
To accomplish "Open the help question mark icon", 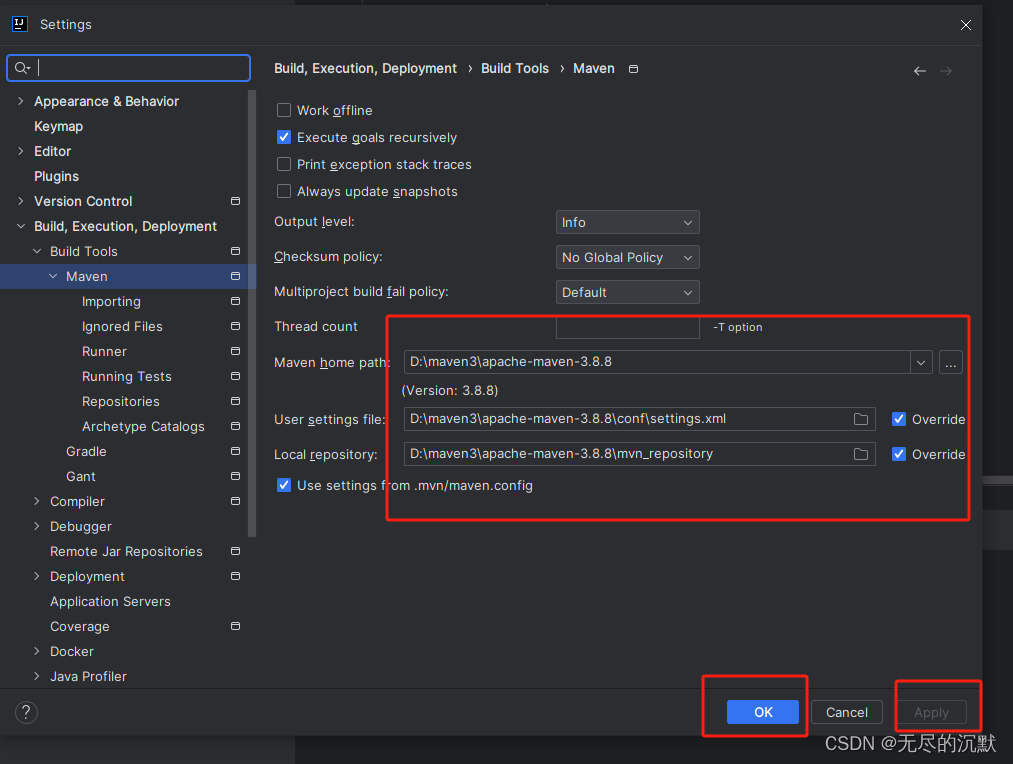I will (x=26, y=712).
